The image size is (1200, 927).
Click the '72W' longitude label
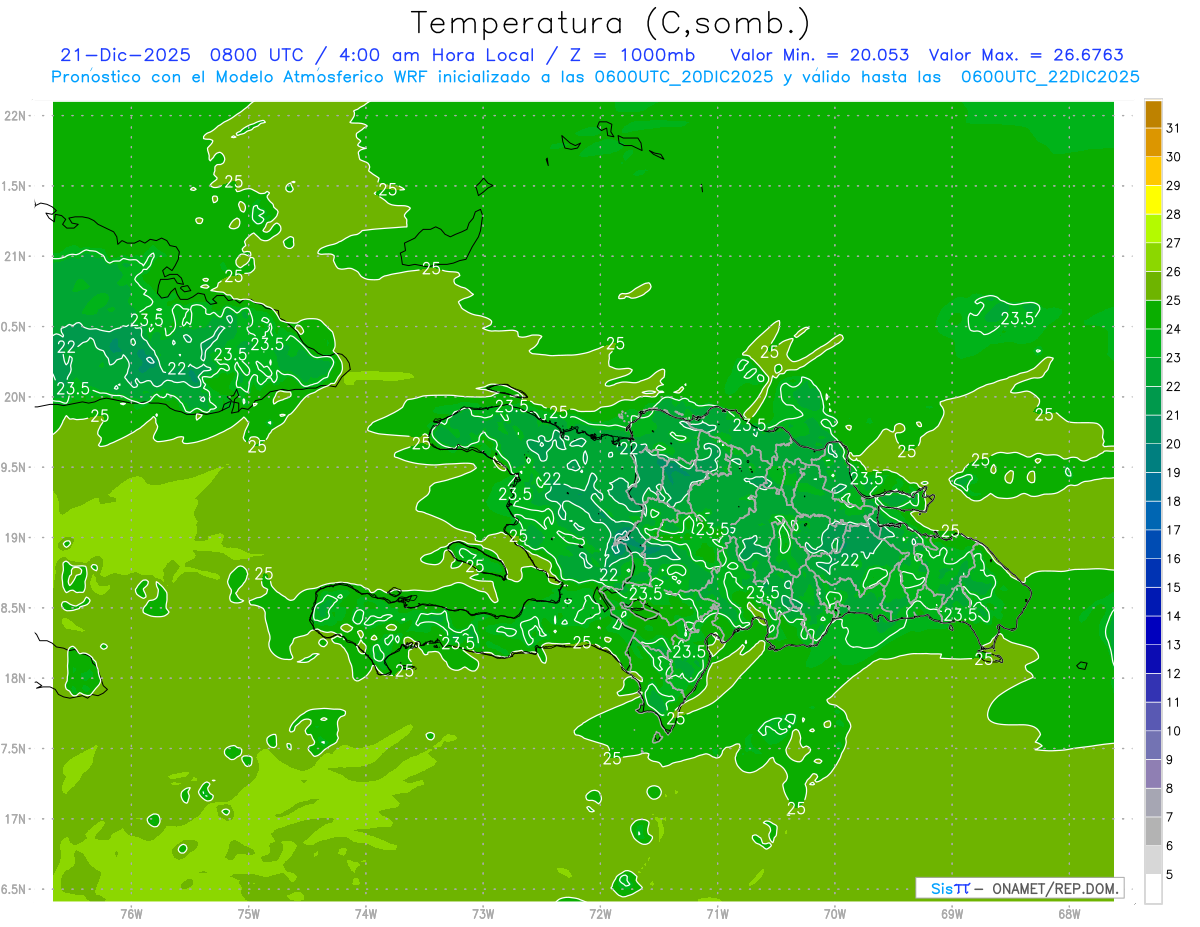(x=600, y=913)
